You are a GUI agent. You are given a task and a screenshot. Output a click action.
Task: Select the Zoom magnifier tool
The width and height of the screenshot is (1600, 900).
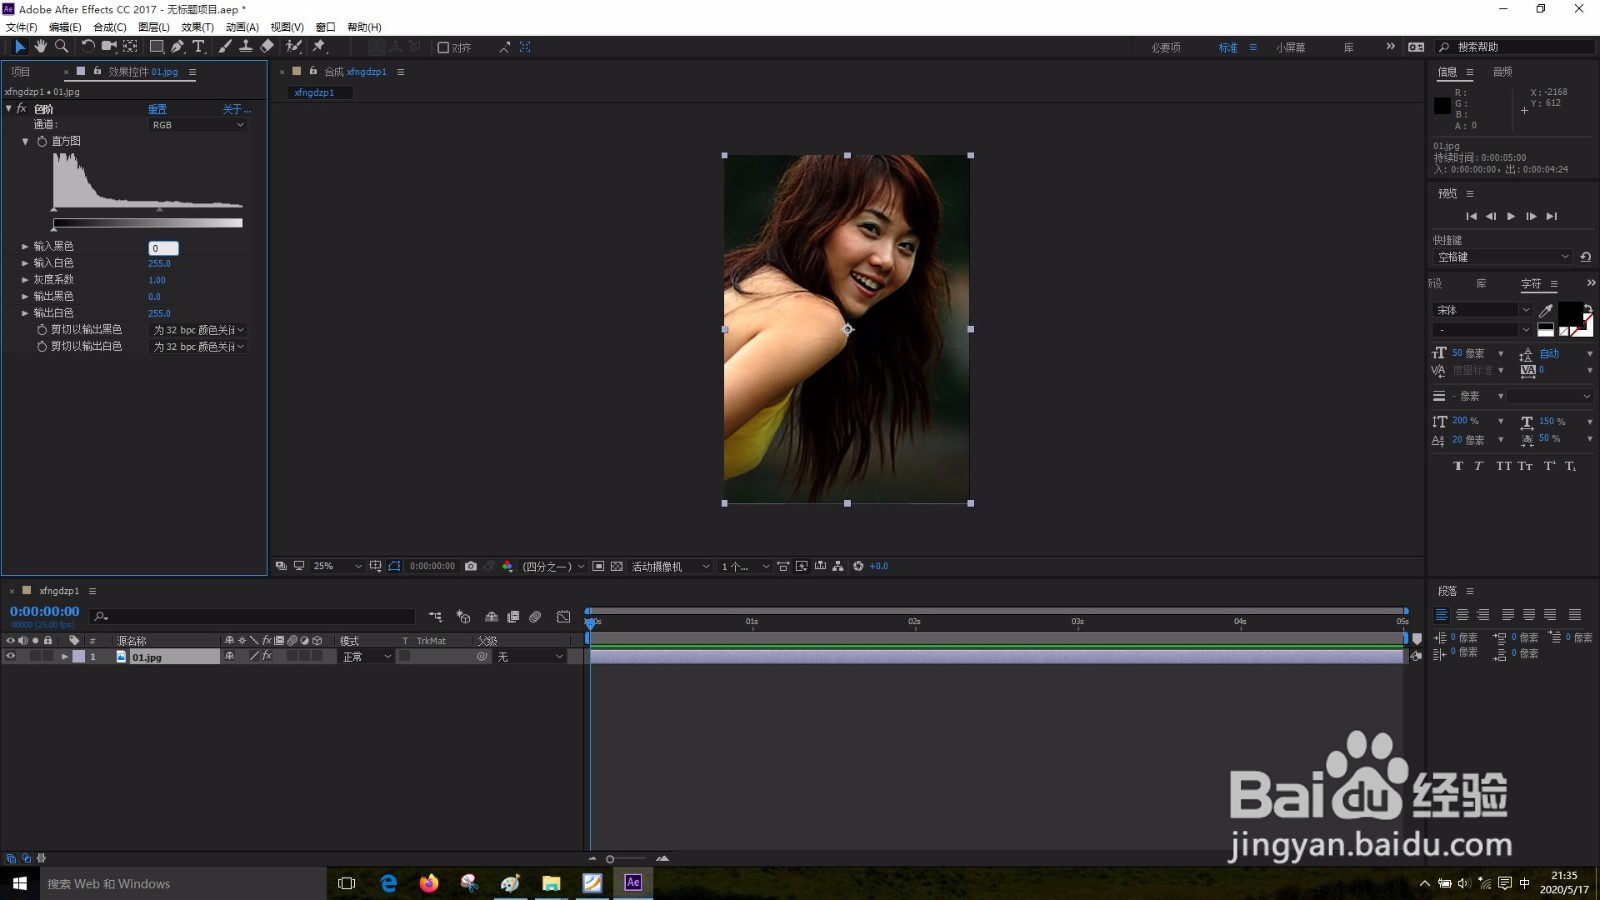click(62, 47)
